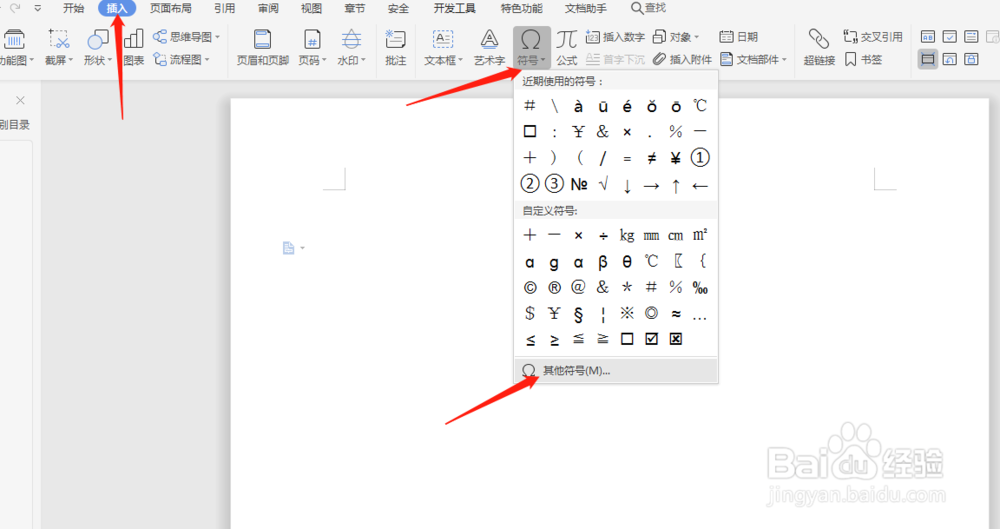Image resolution: width=1000 pixels, height=529 pixels.
Task: Open 其他符号(M)... more symbols
Action: (x=615, y=371)
